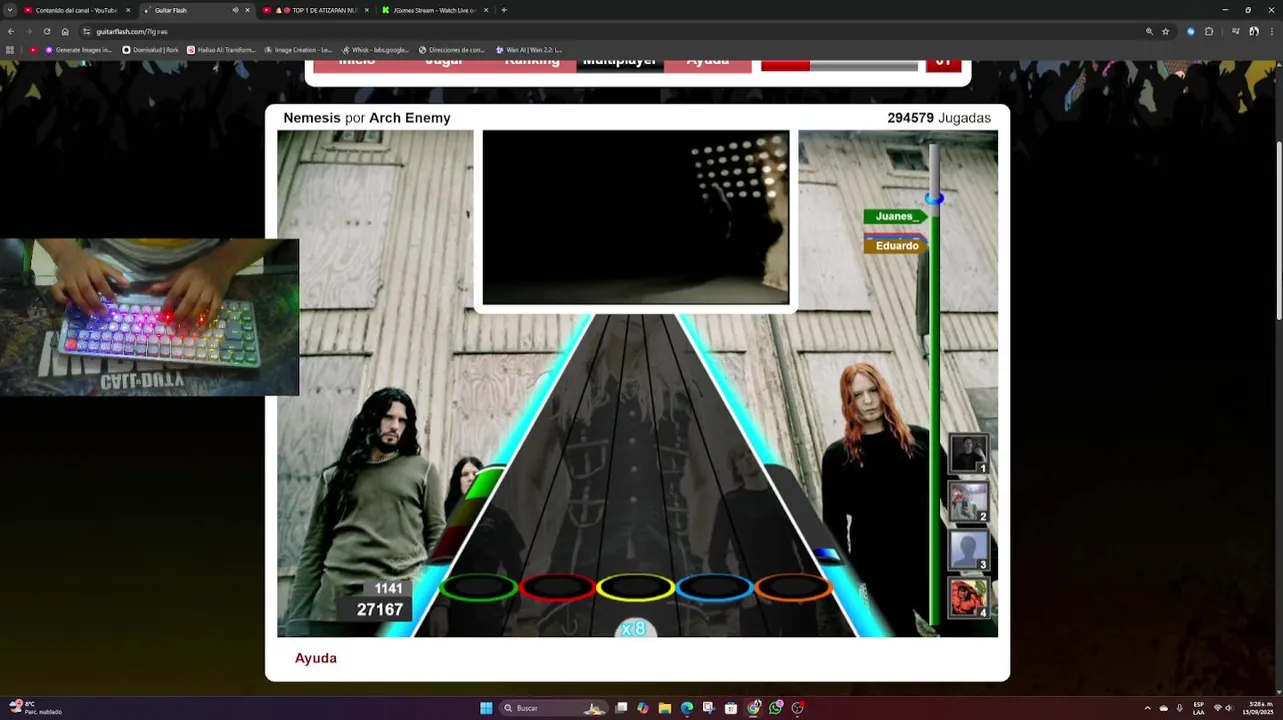Viewport: 1283px width, 720px height.
Task: Open Chrome from the taskbar
Action: pos(753,708)
